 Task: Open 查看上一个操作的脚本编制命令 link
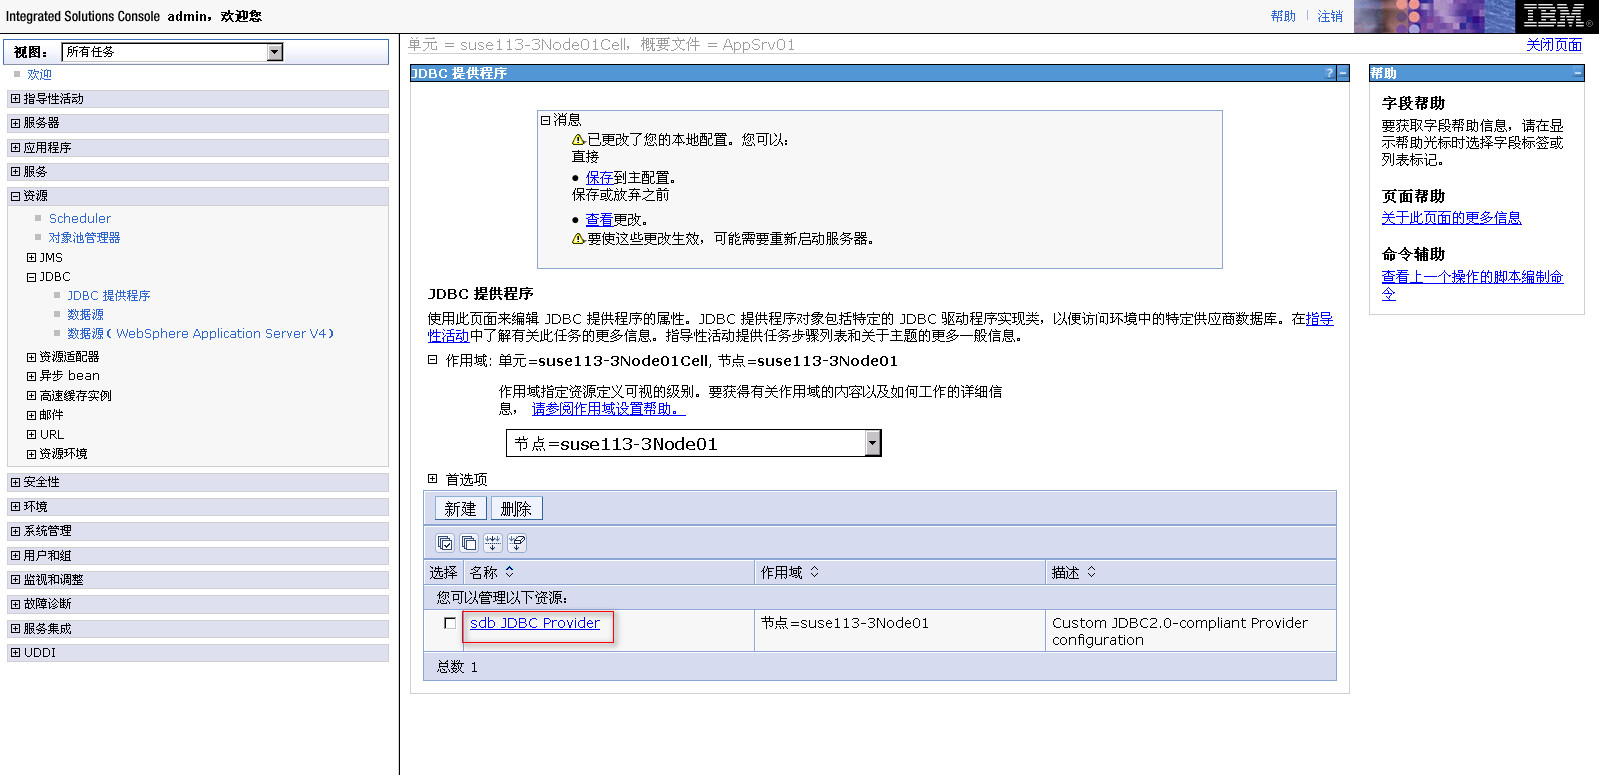tap(1472, 285)
